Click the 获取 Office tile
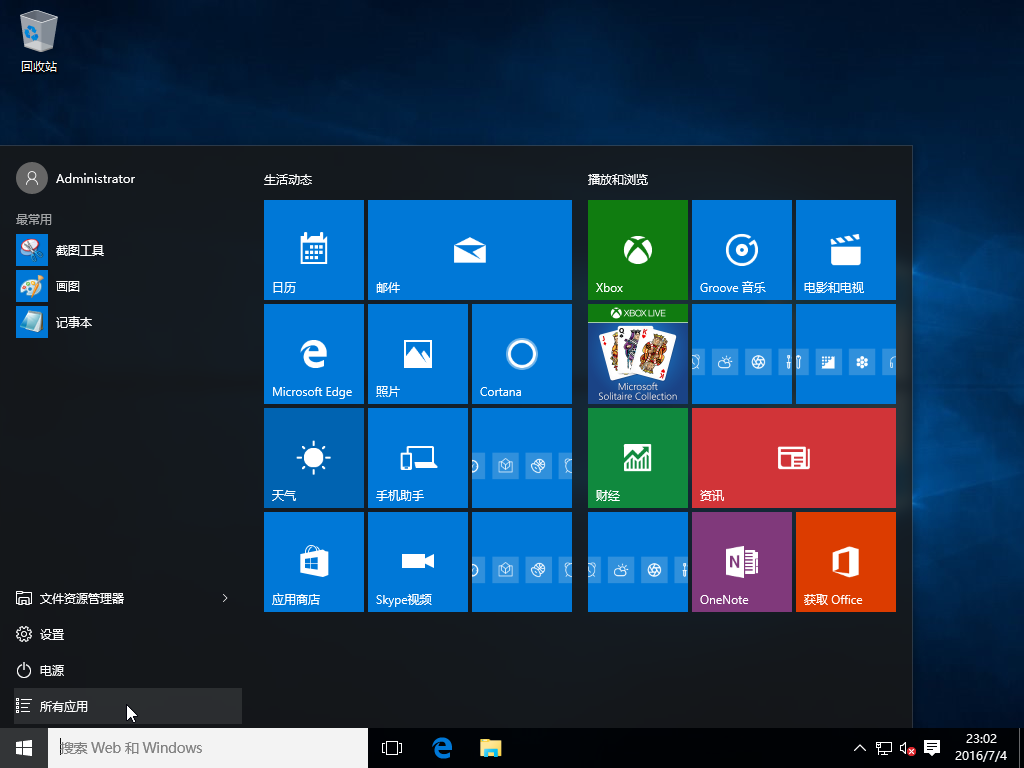Viewport: 1024px width, 768px height. coord(846,562)
